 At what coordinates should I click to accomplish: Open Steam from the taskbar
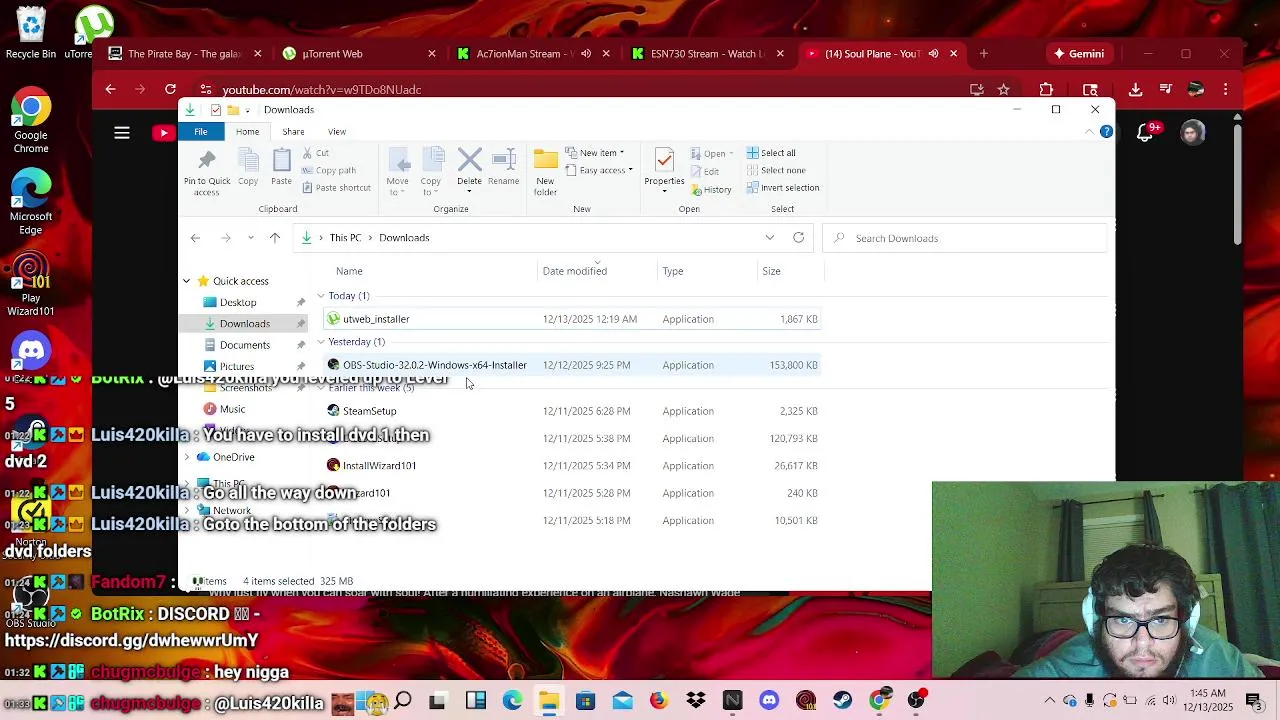(x=842, y=701)
